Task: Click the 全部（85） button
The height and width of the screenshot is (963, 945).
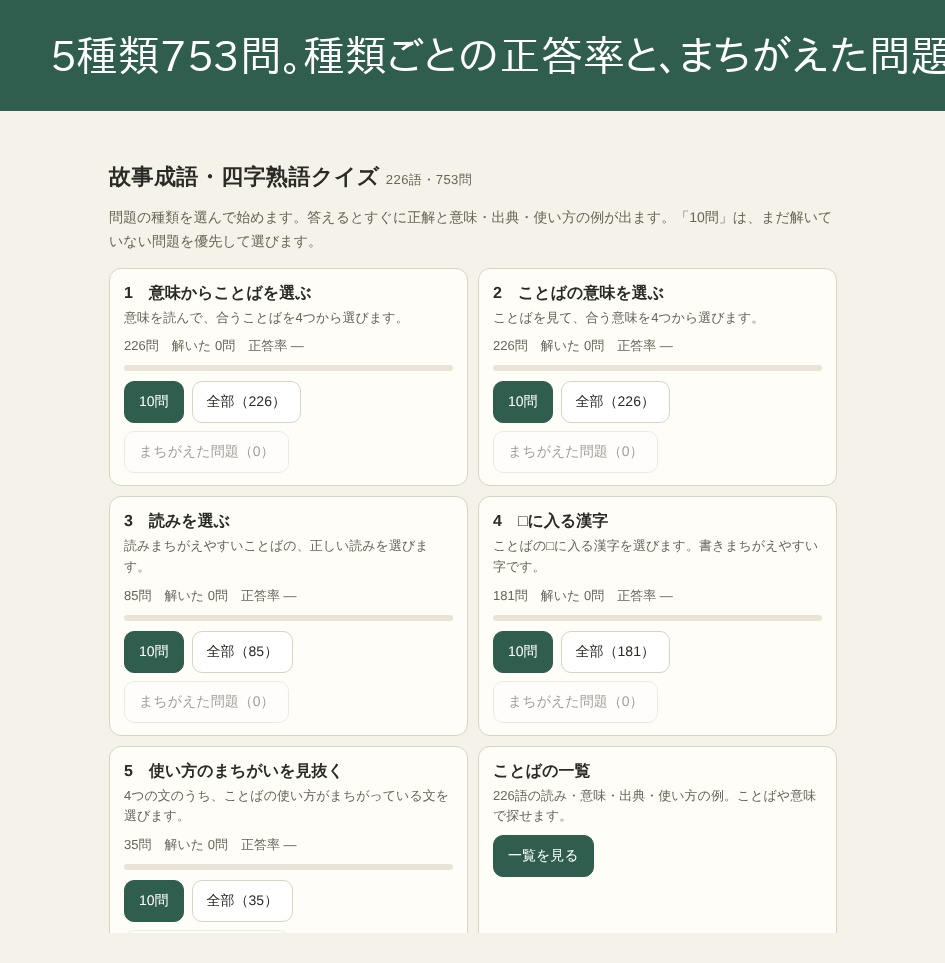Action: point(242,652)
